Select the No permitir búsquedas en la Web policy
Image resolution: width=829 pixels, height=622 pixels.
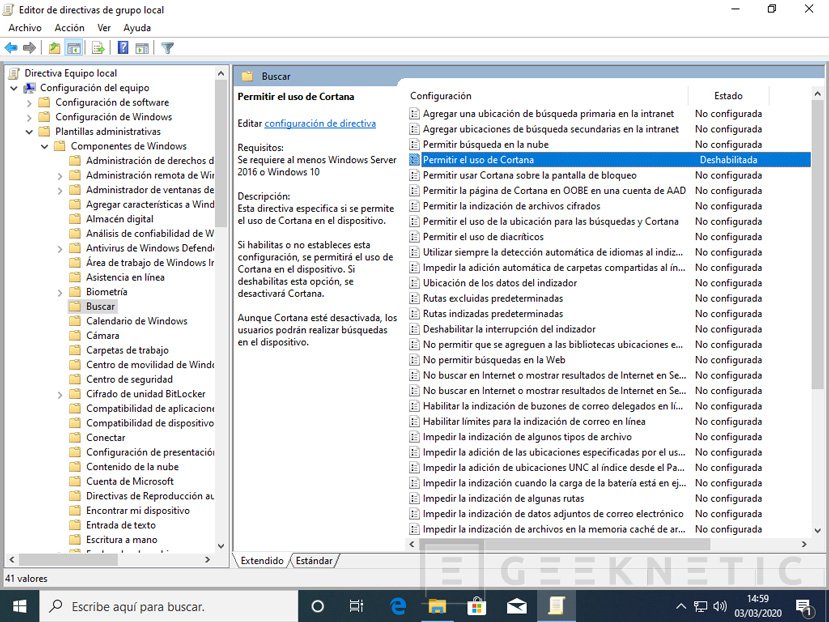(x=494, y=360)
